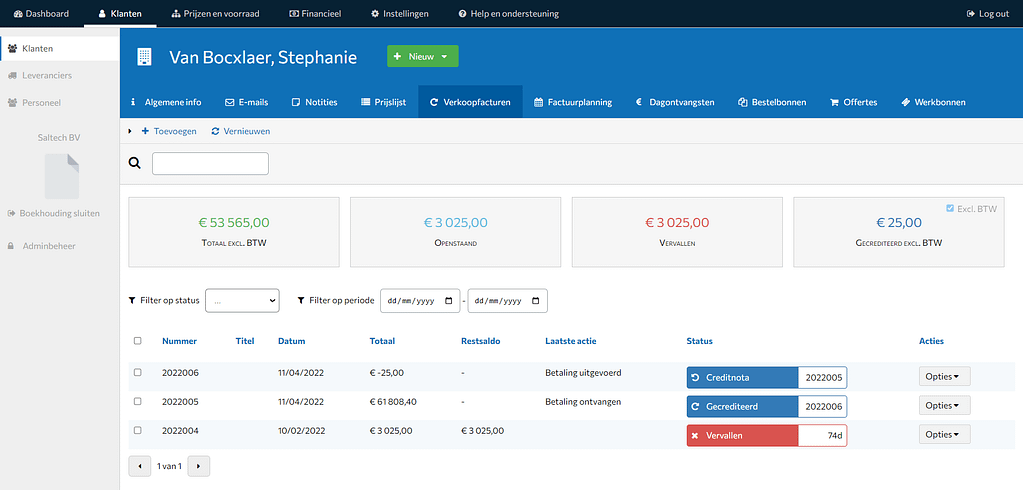Click linked number 2022005 in Creditnota badge

(823, 377)
